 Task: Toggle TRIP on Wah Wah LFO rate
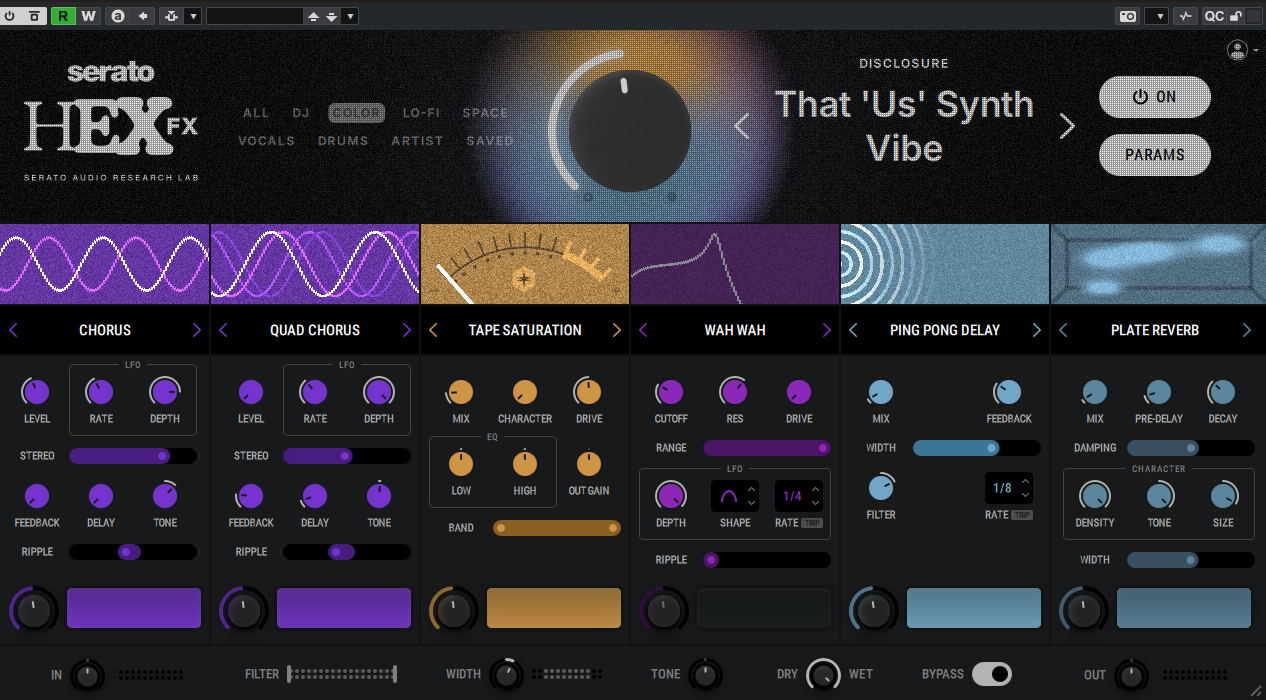pyautogui.click(x=812, y=523)
